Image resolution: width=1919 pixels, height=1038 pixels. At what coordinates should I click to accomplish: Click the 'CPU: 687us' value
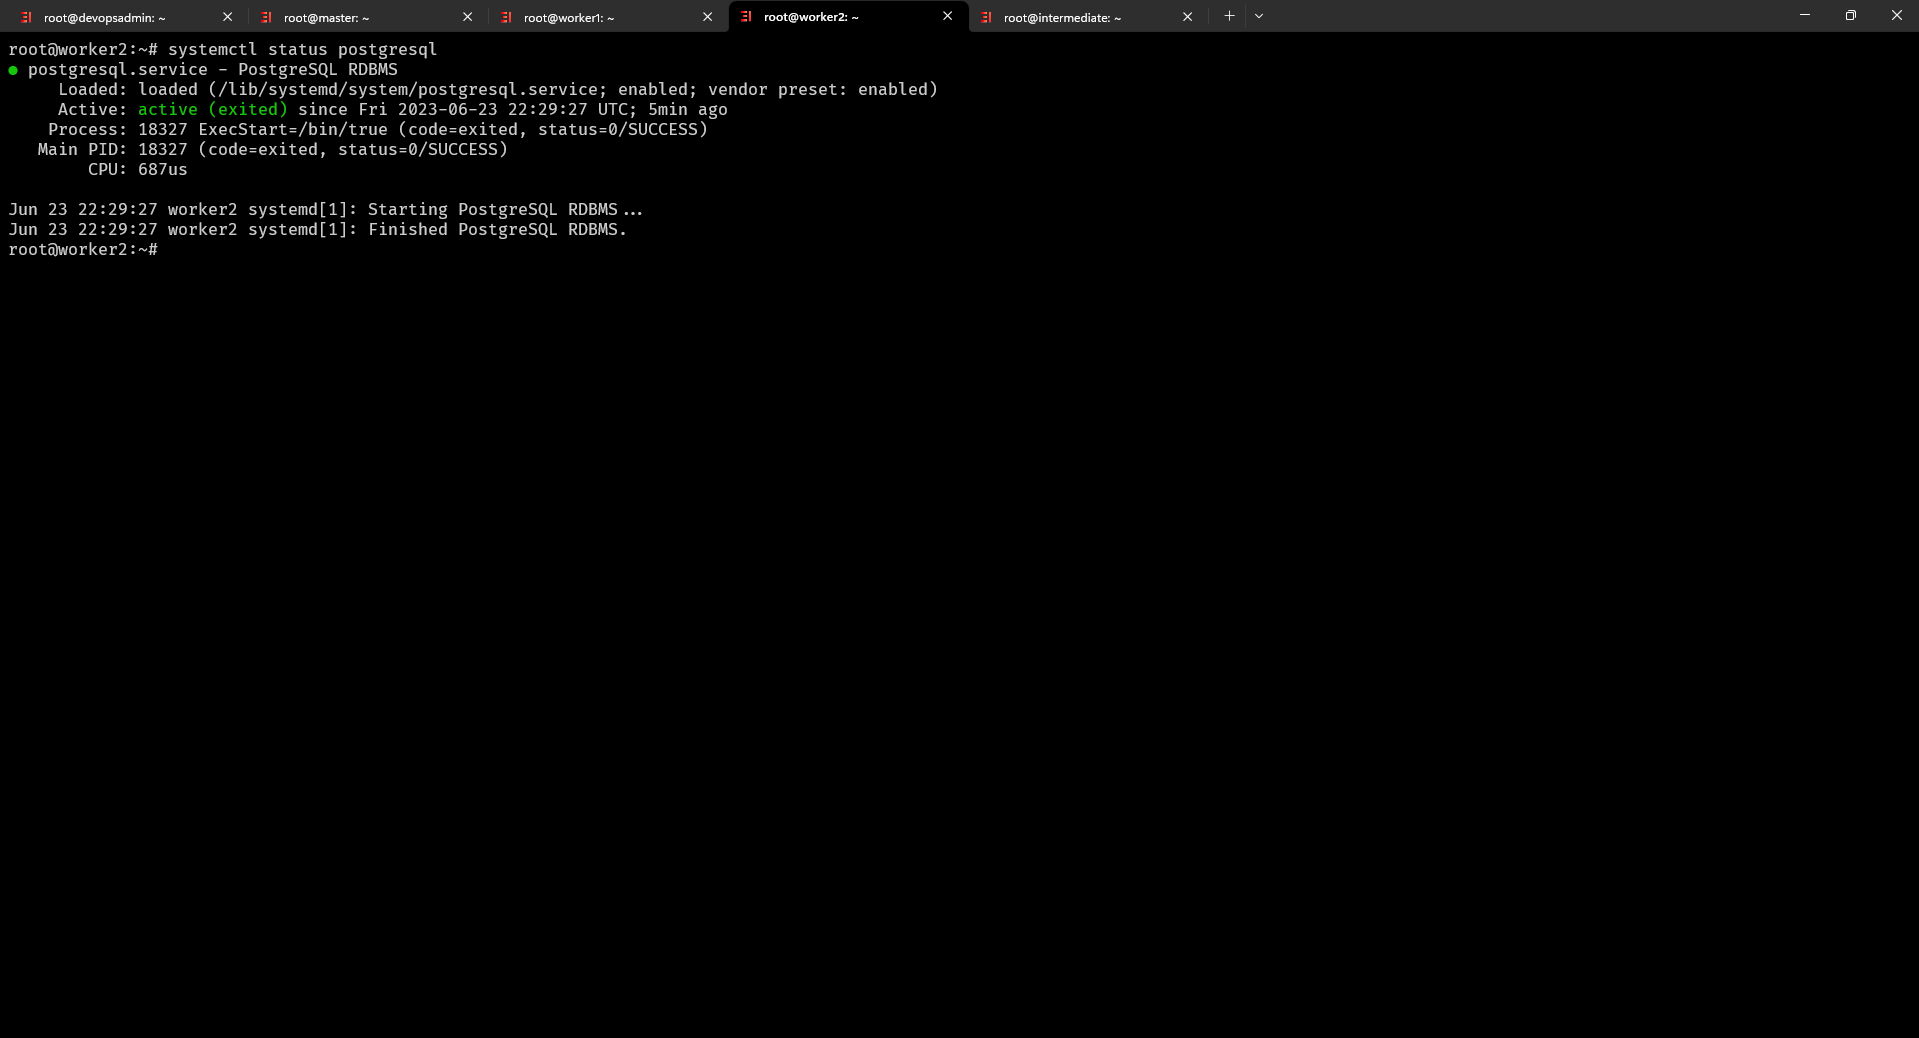pos(137,169)
